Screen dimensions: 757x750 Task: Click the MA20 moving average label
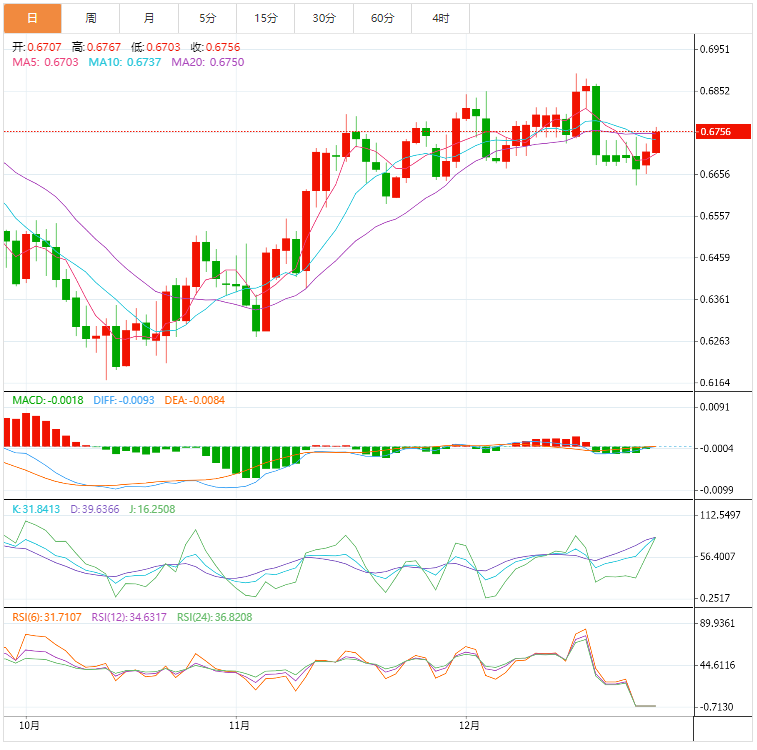pyautogui.click(x=208, y=62)
